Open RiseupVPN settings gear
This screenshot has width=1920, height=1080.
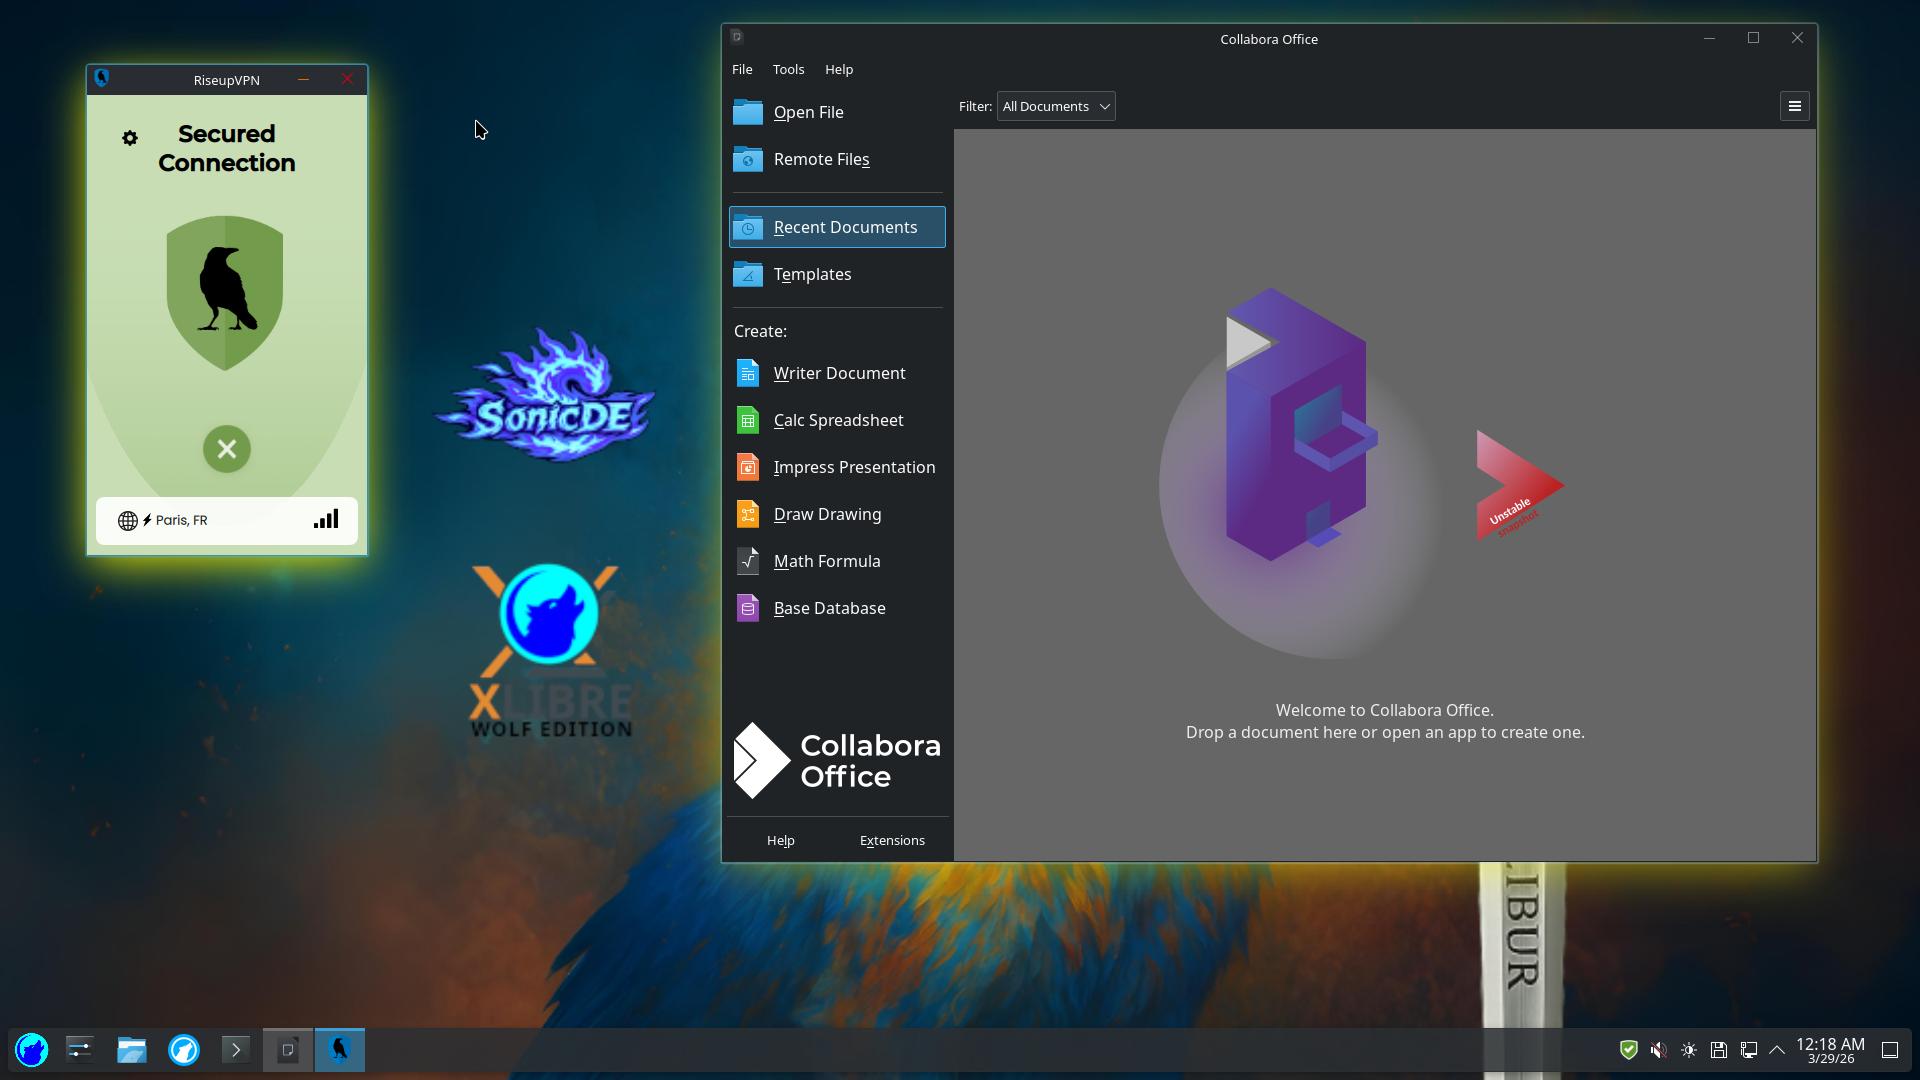[x=130, y=138]
